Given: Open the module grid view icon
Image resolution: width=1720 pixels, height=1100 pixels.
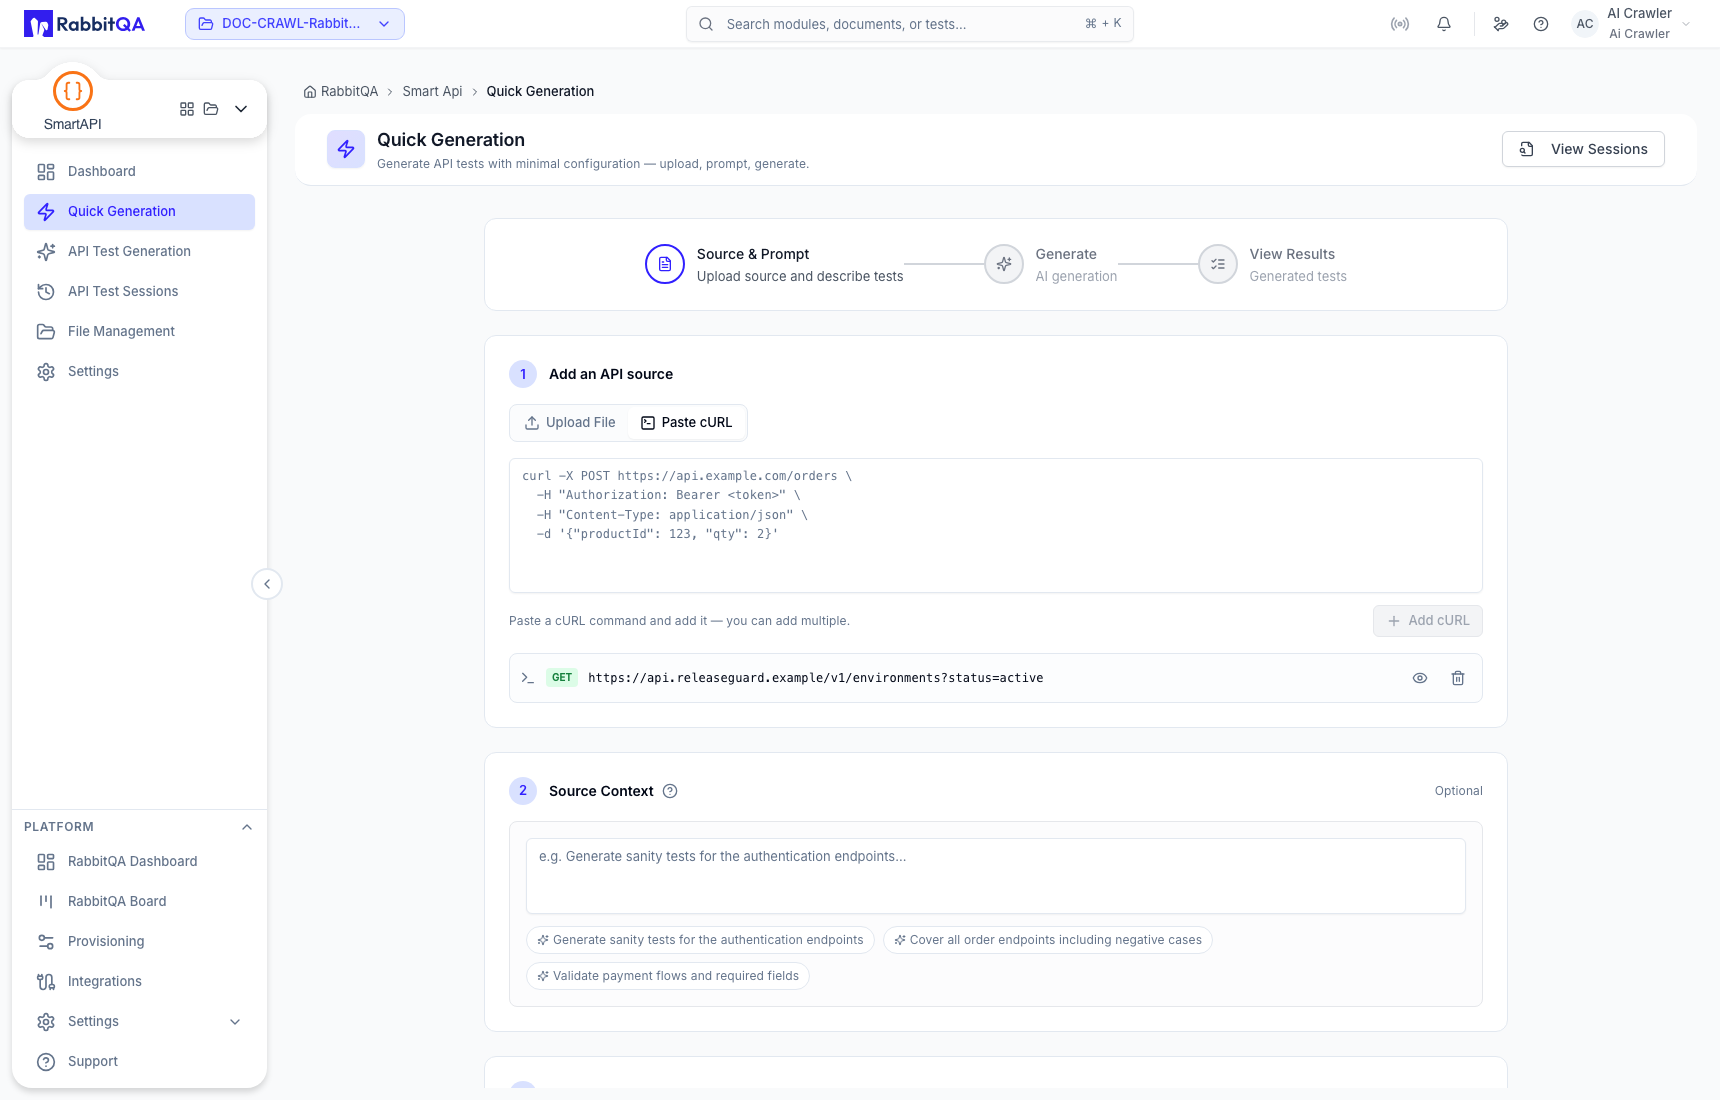Looking at the screenshot, I should [x=187, y=109].
